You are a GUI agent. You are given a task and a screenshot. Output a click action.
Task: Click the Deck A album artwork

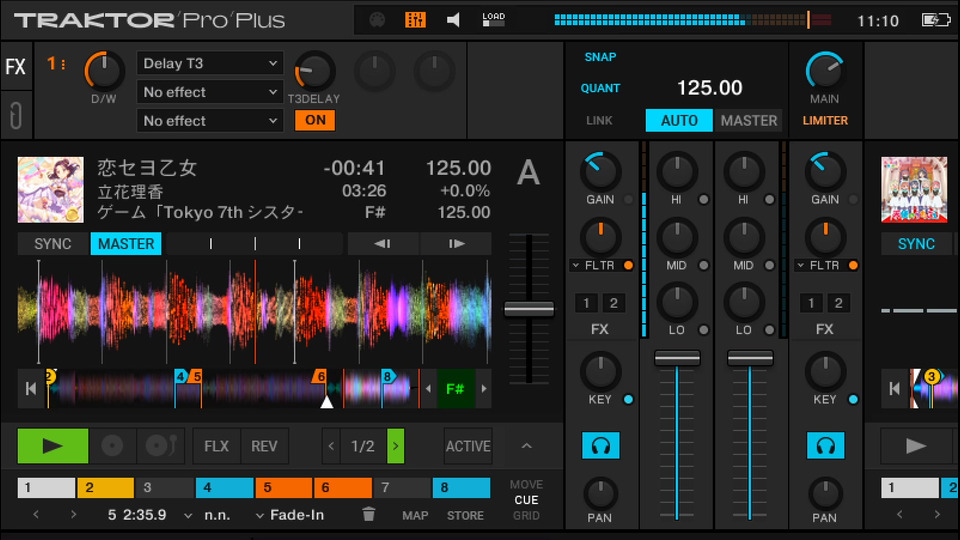click(50, 189)
